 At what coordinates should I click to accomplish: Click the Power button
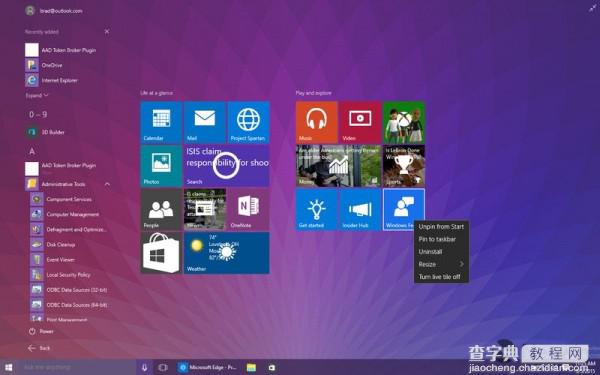(x=41, y=331)
